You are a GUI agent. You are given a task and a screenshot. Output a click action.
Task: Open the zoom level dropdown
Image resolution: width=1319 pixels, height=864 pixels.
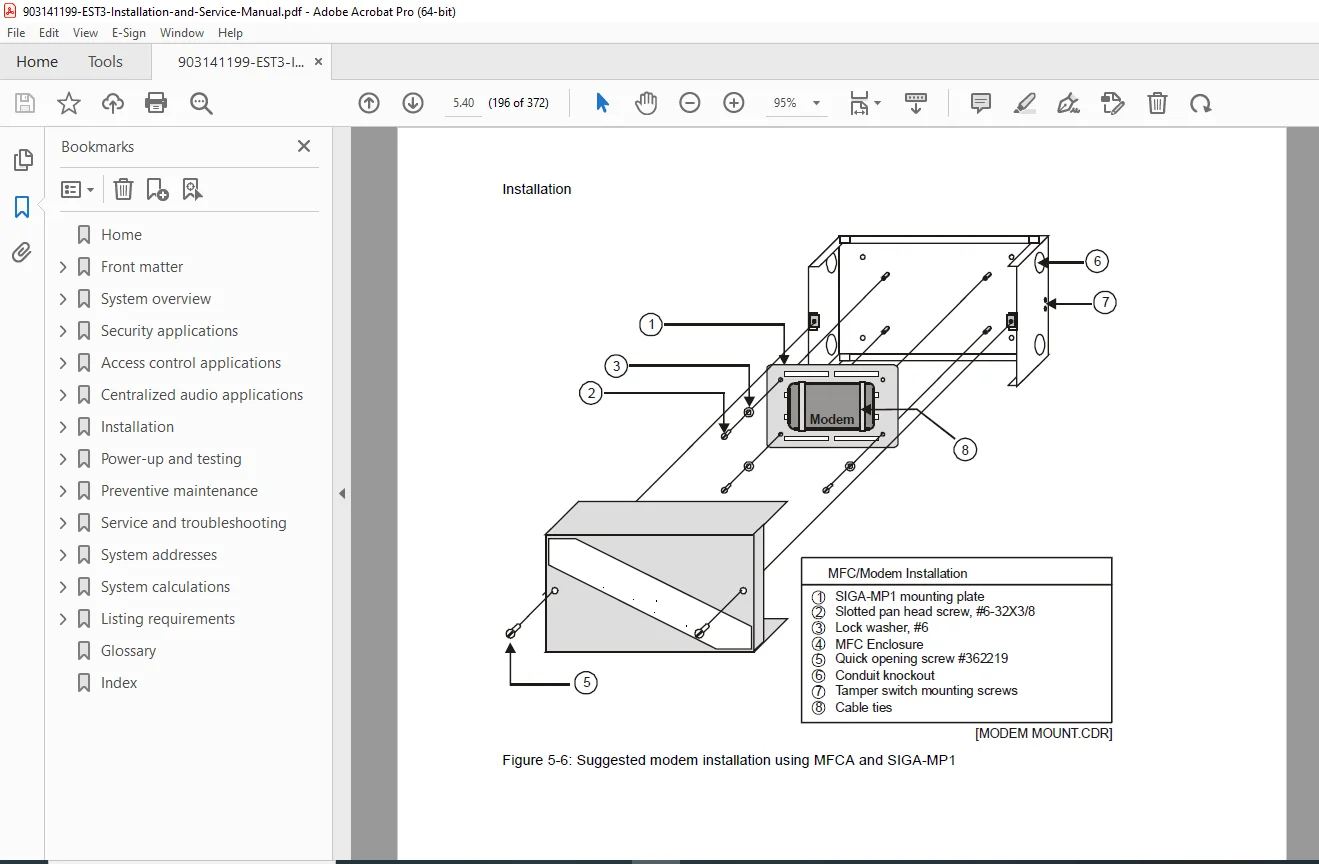(816, 103)
